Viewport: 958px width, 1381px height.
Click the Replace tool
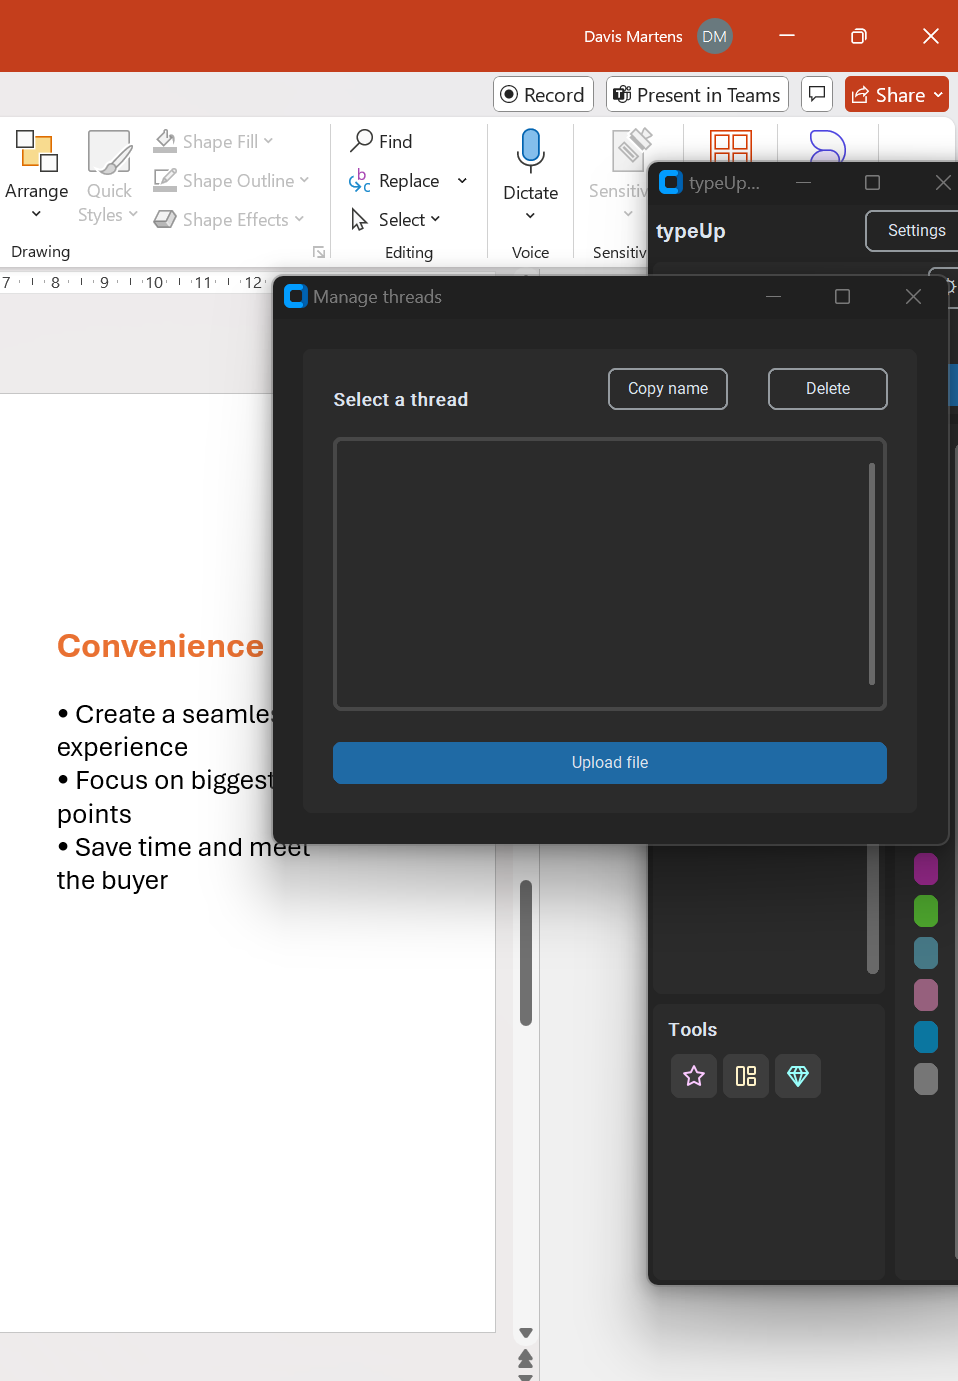395,181
